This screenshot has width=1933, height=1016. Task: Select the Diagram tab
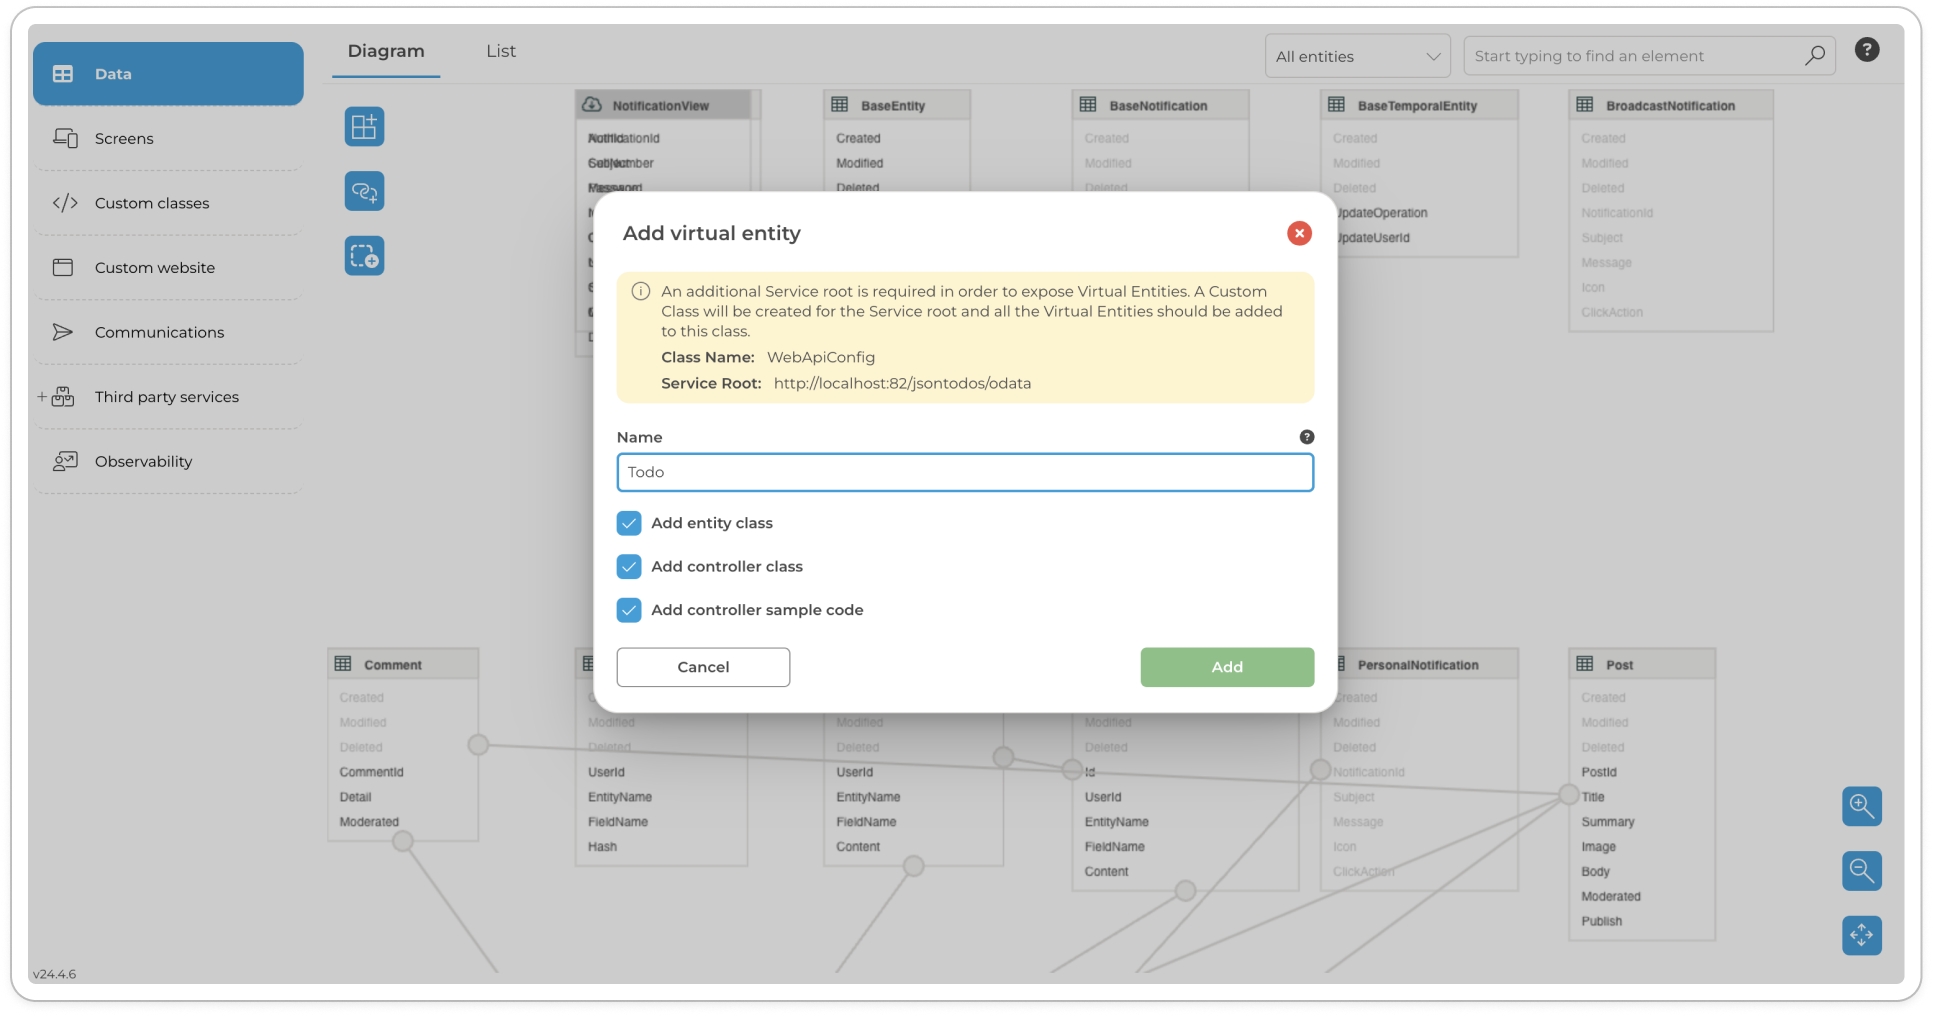[386, 51]
